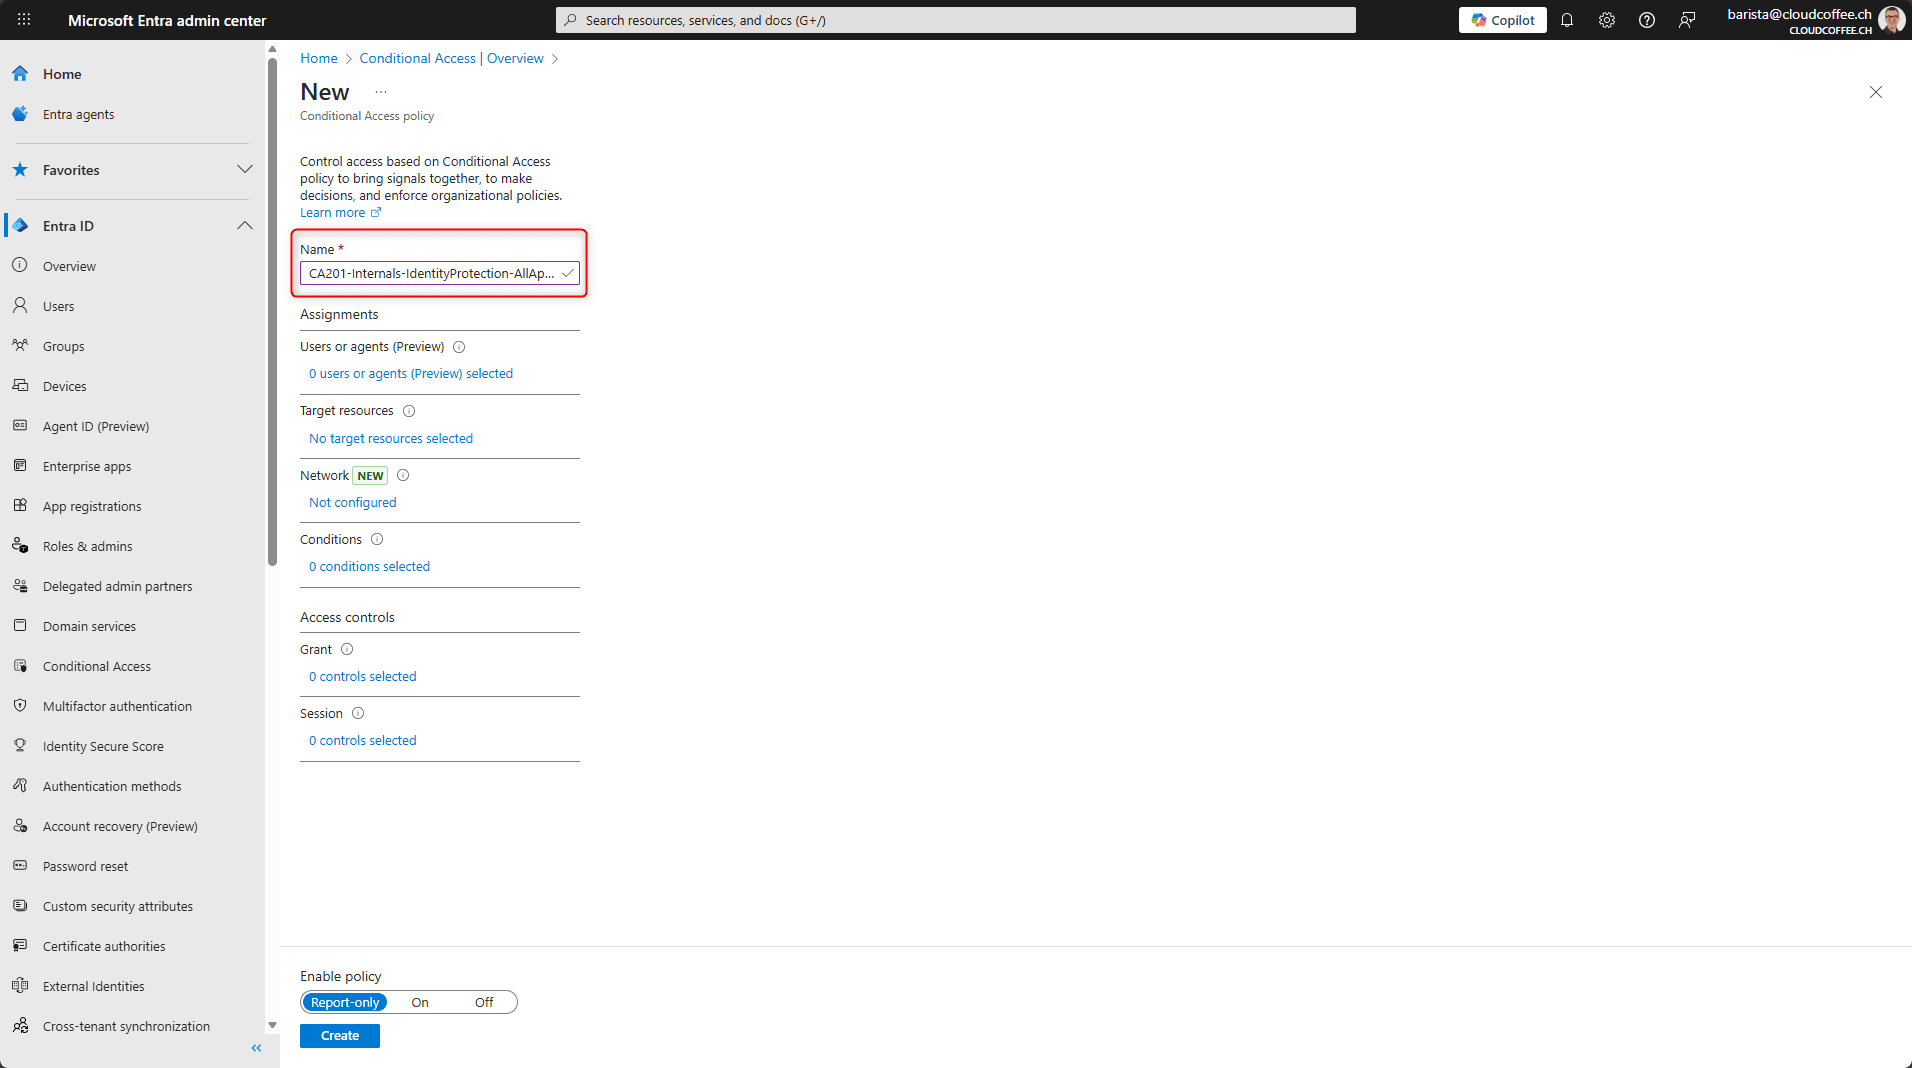The image size is (1912, 1068).
Task: Switch Enable policy to Off
Action: [484, 1003]
